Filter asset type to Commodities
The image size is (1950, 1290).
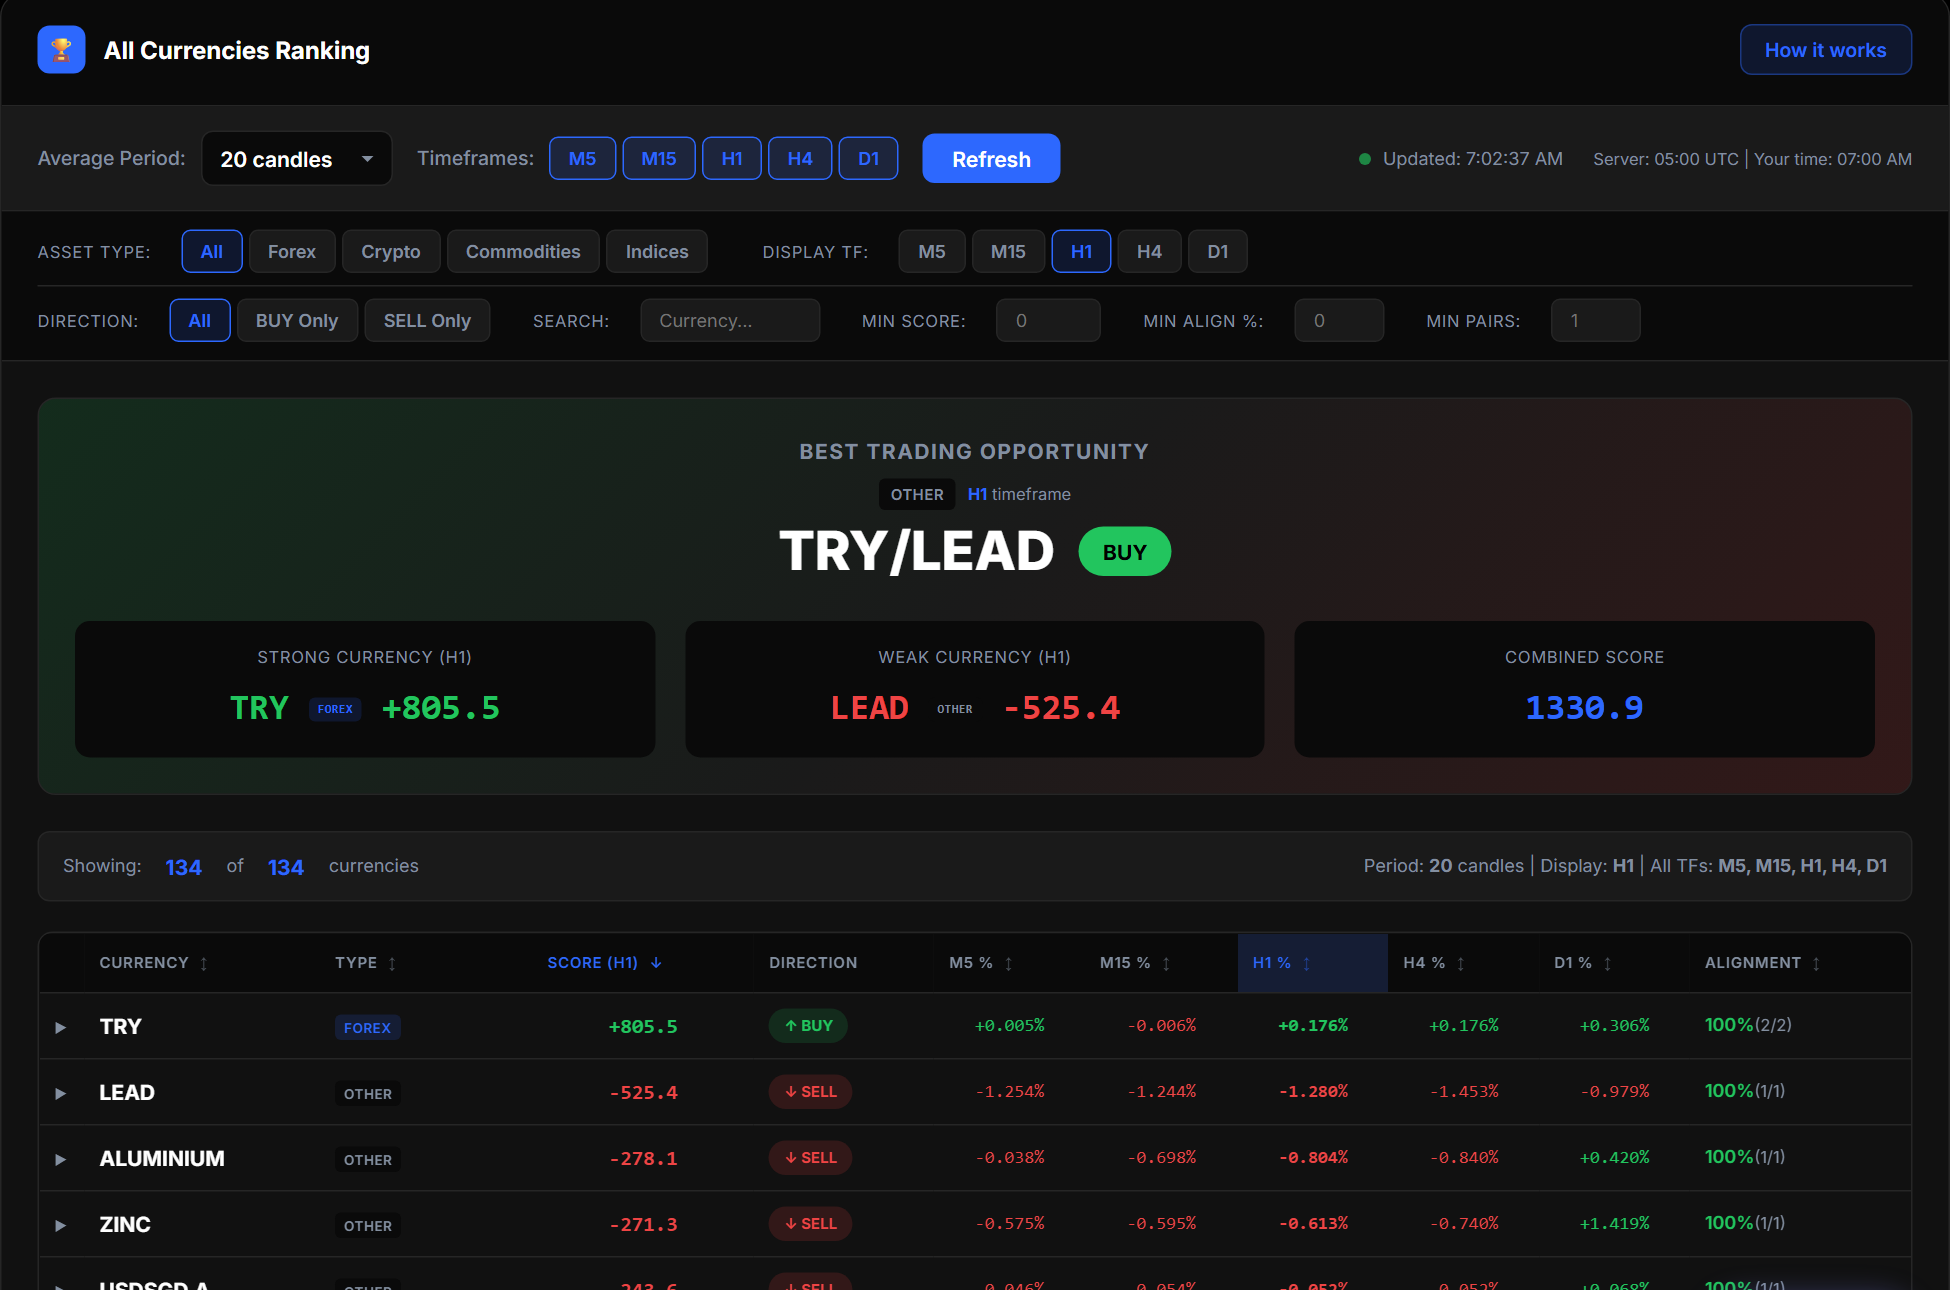pyautogui.click(x=523, y=251)
